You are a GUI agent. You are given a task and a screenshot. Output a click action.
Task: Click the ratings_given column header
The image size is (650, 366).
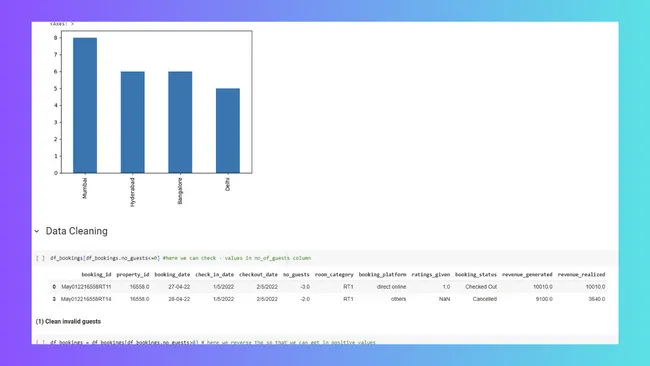(x=430, y=274)
